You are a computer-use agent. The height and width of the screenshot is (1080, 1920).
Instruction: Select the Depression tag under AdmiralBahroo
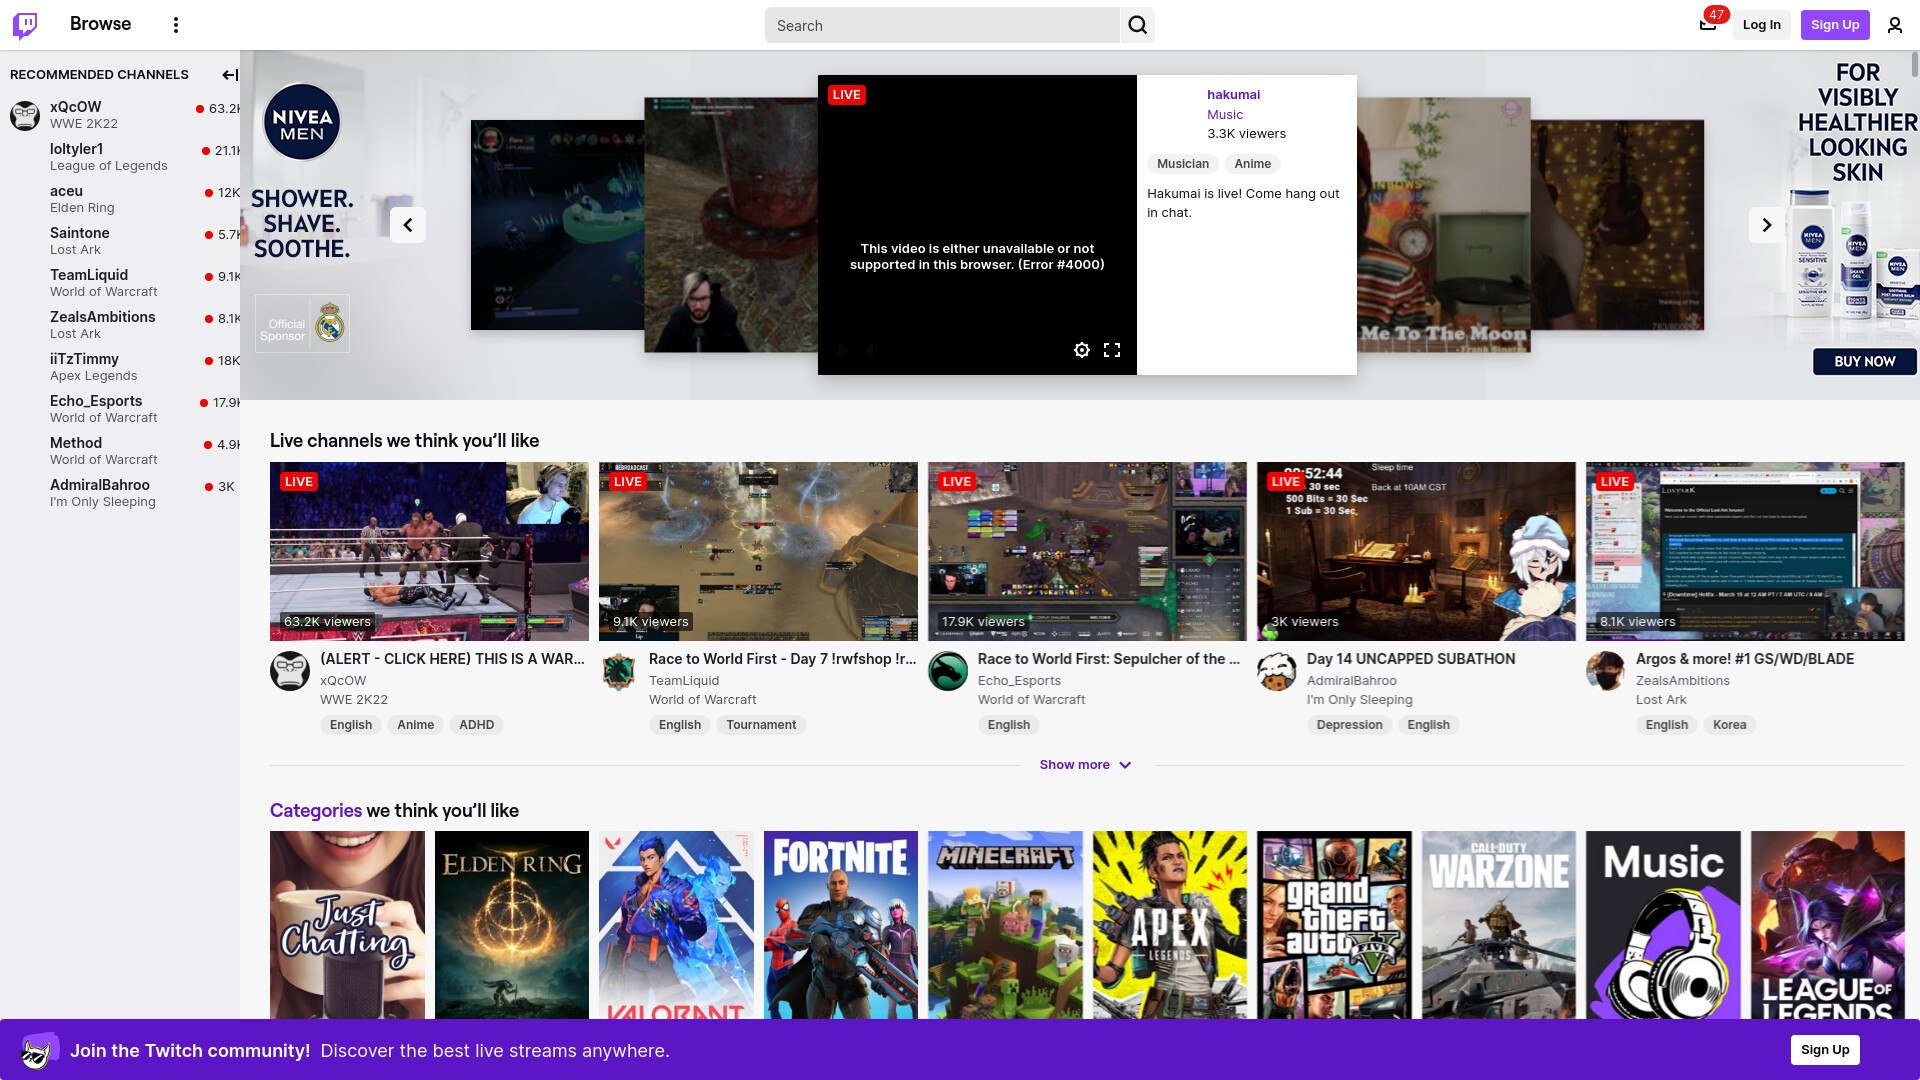(1349, 725)
